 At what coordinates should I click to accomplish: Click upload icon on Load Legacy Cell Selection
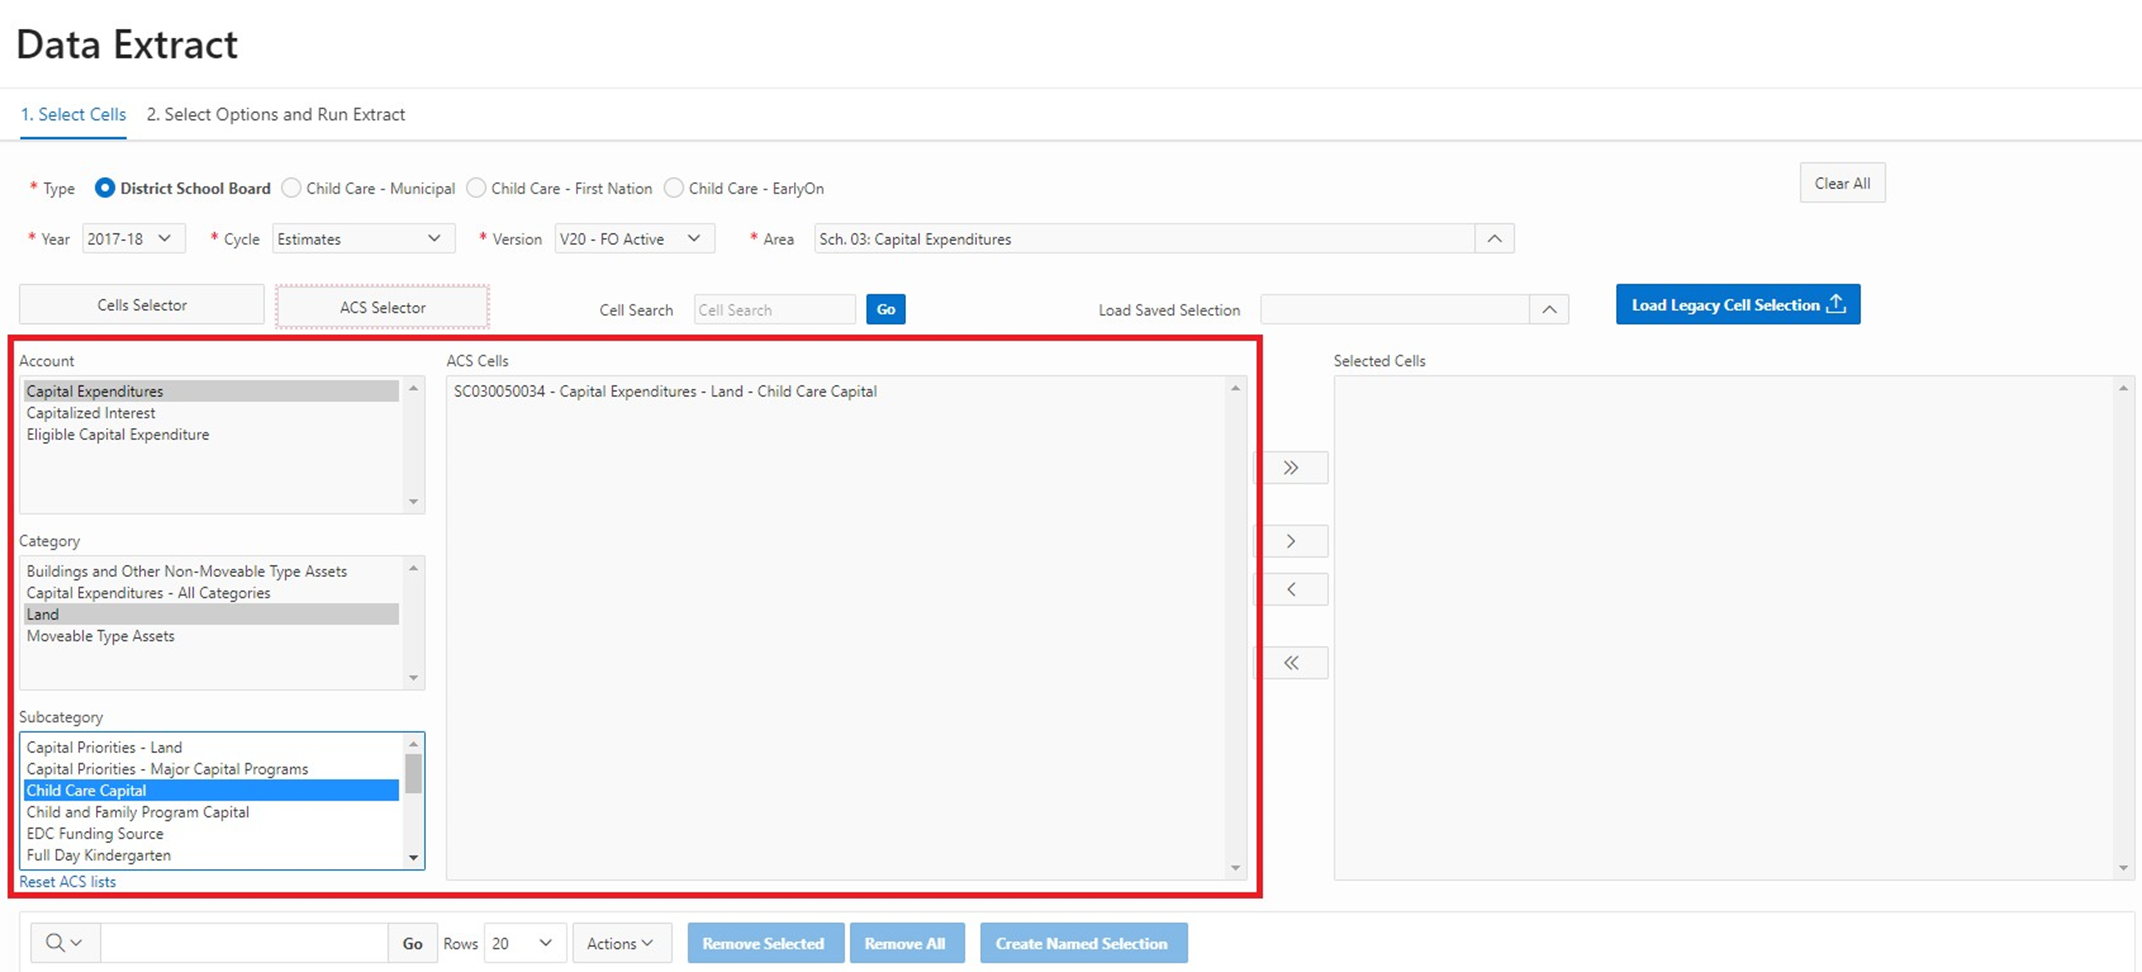click(1836, 304)
